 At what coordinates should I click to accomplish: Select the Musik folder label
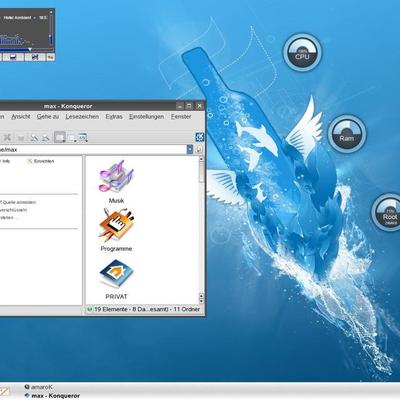point(116,200)
